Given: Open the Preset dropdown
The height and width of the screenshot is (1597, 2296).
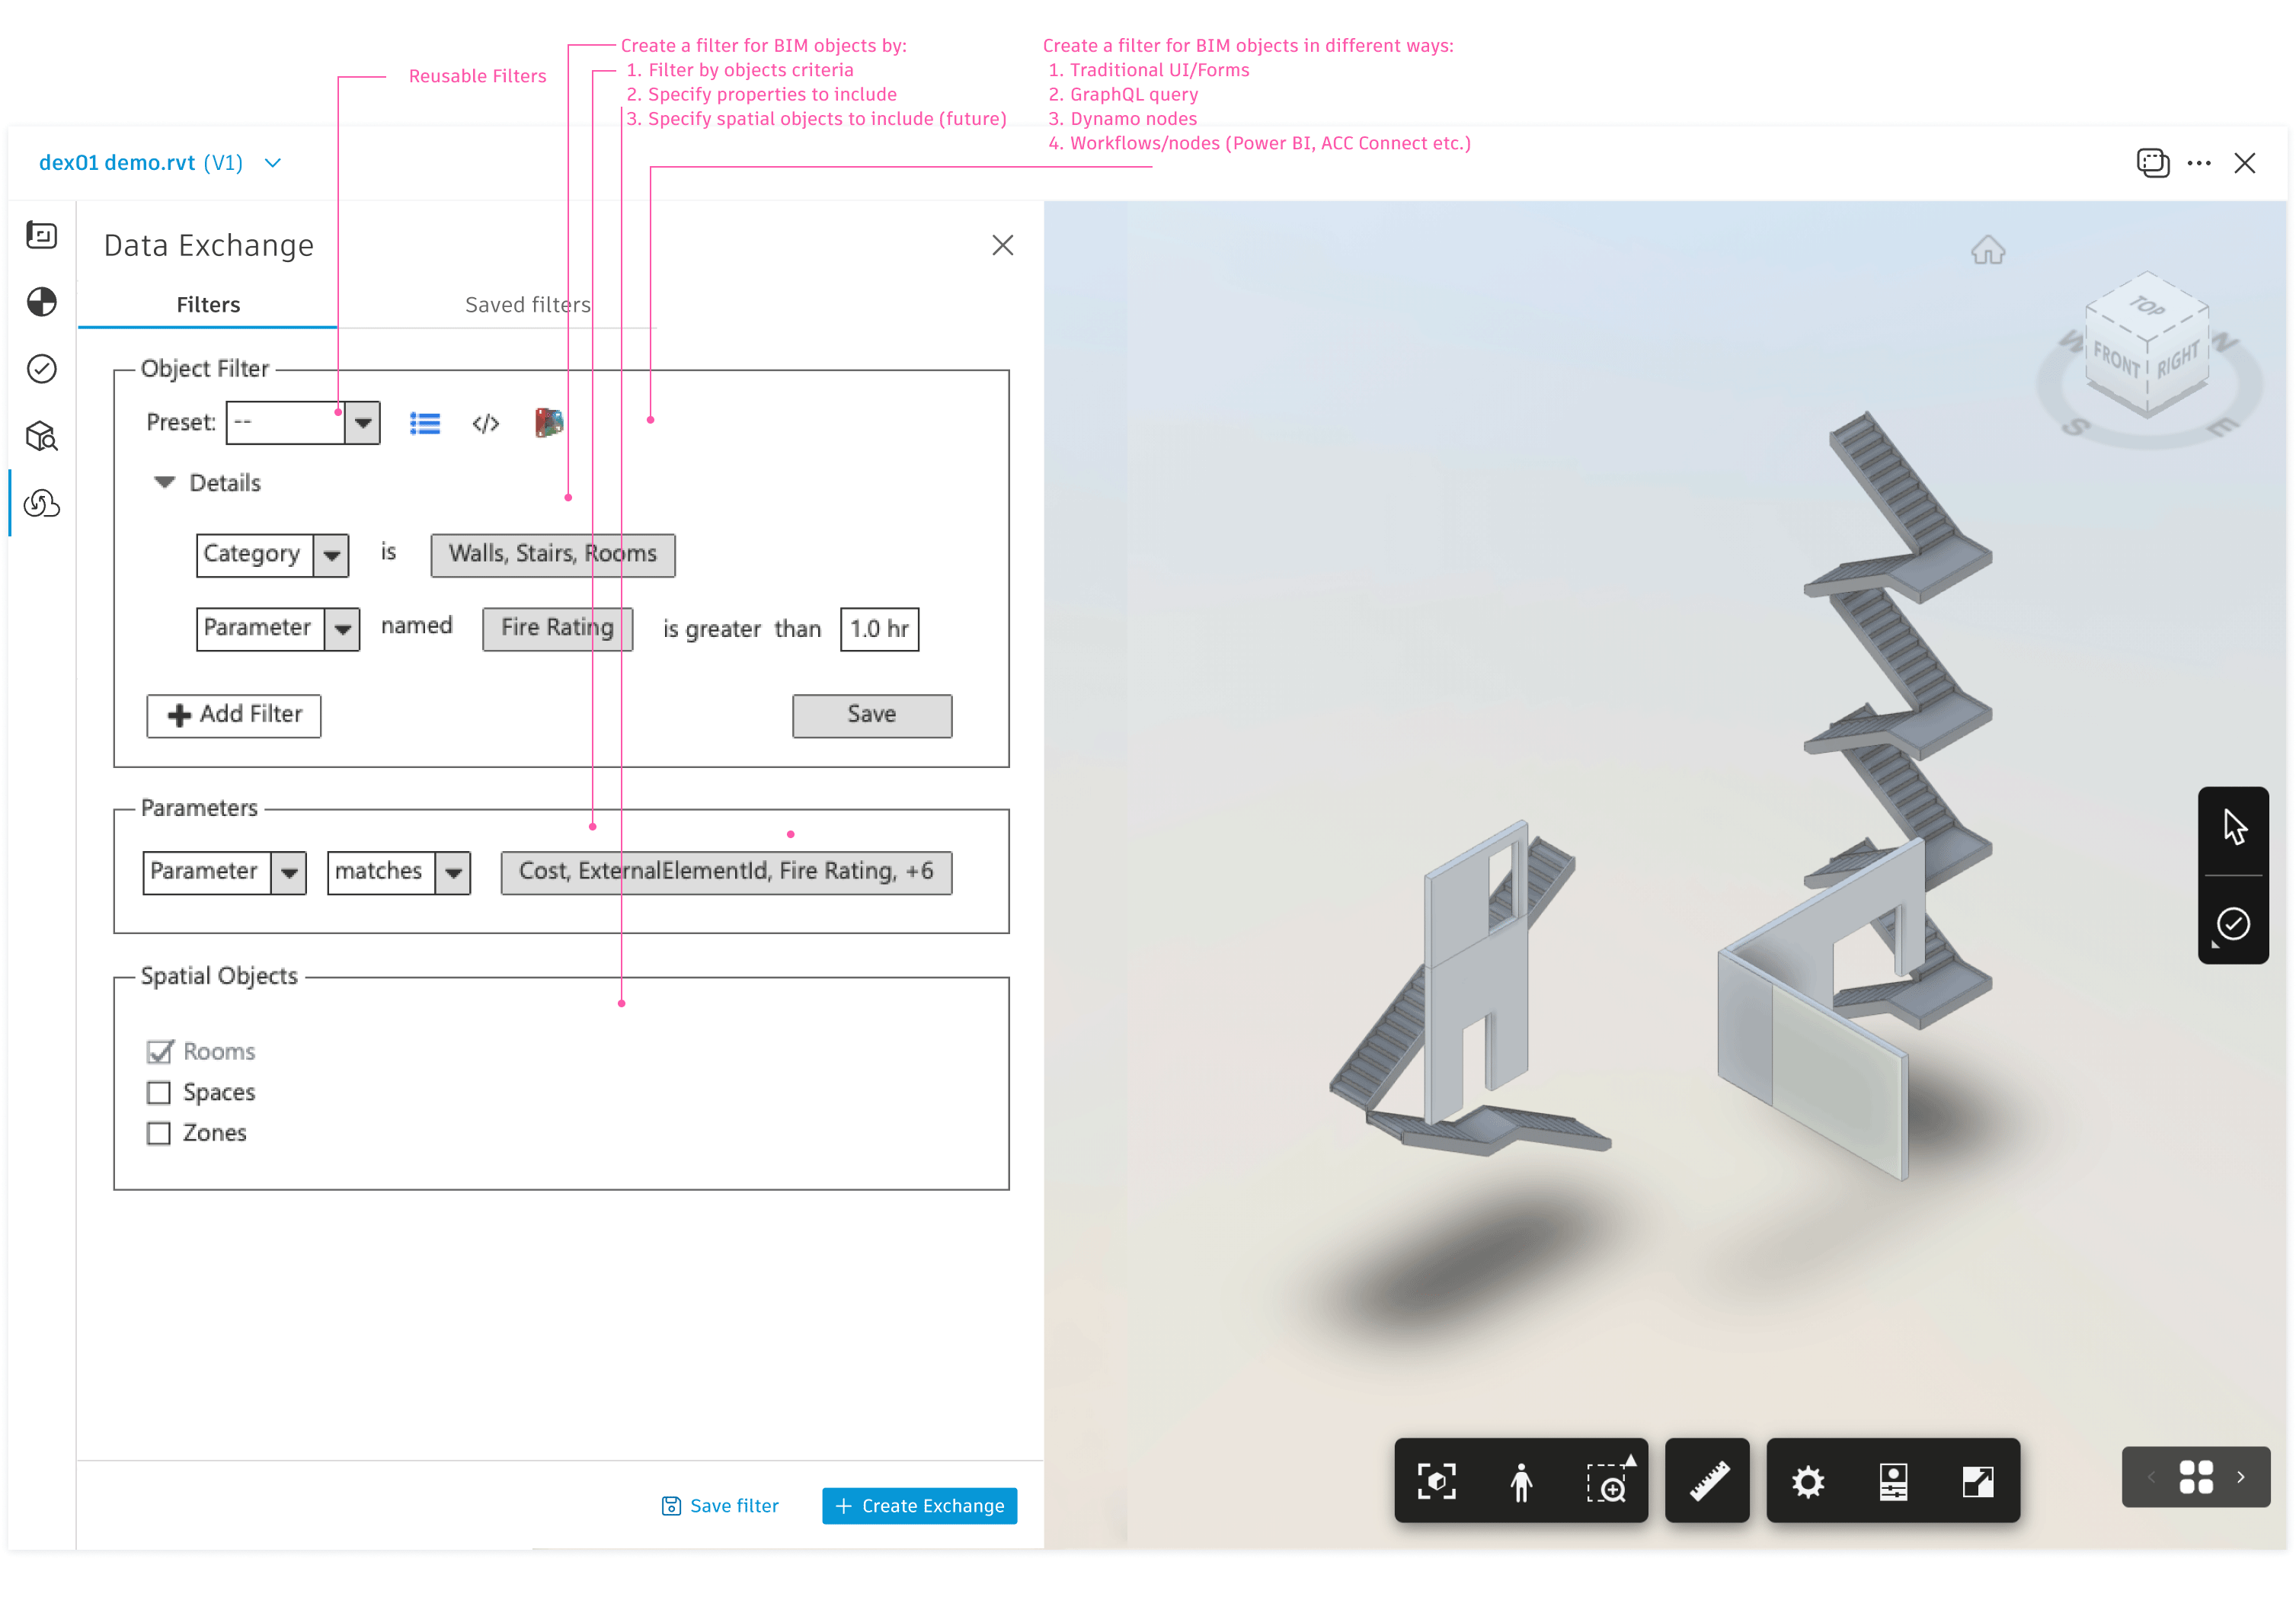Looking at the screenshot, I should 303,422.
